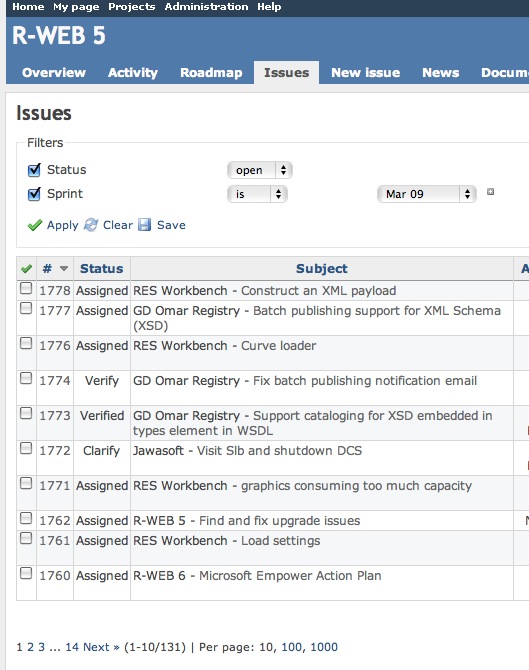Uncheck the Sprint filter checkbox
Image resolution: width=529 pixels, height=670 pixels.
(x=34, y=194)
